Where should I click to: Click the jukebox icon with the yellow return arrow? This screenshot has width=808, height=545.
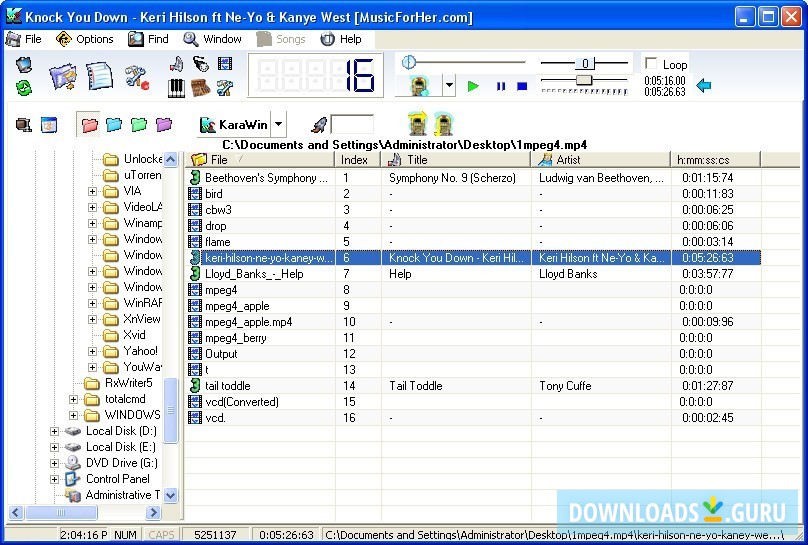[443, 124]
